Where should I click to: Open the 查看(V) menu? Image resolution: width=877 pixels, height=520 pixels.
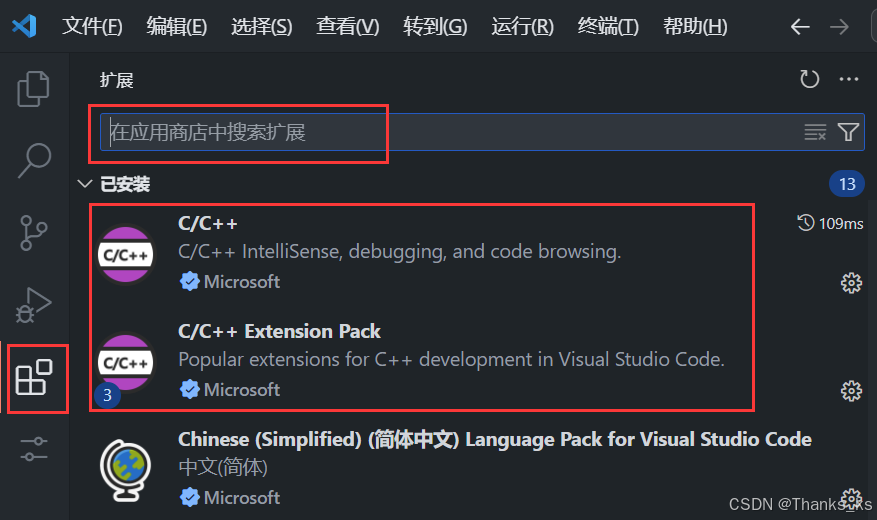coord(347,26)
